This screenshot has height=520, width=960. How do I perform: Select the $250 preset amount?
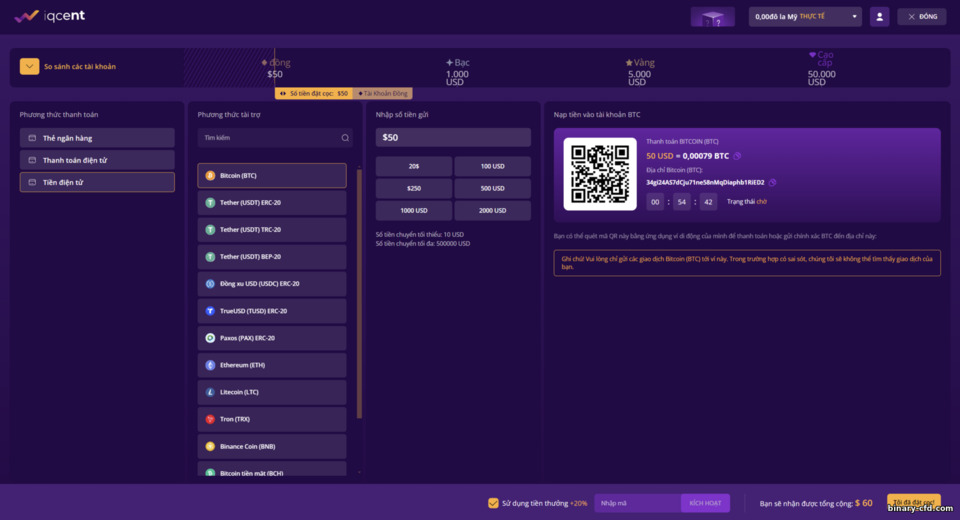click(x=414, y=189)
